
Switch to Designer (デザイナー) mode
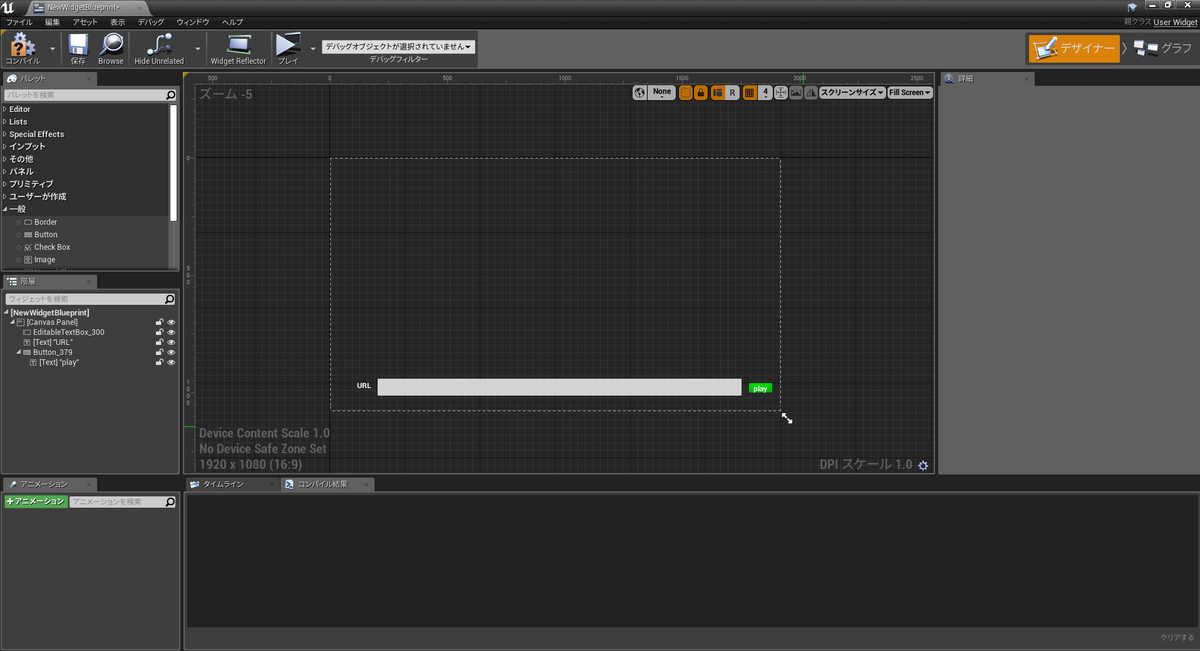1074,48
